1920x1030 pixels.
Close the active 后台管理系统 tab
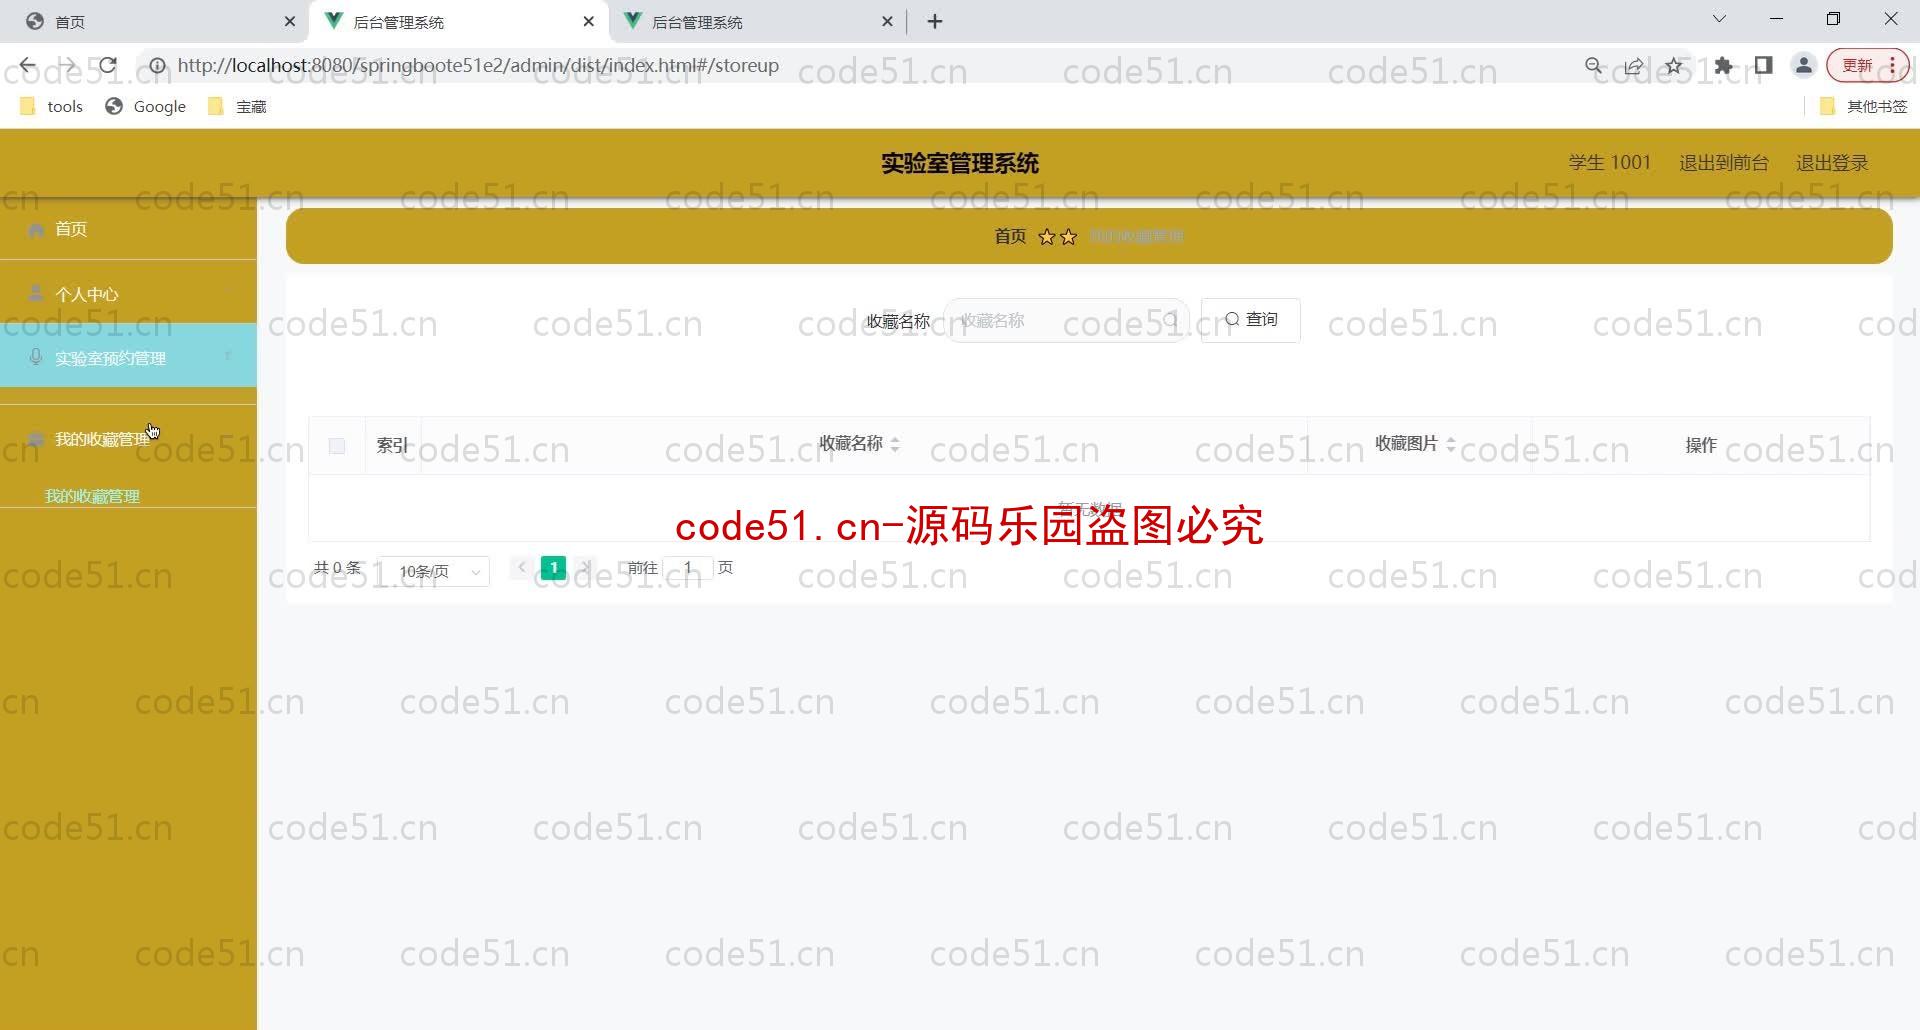588,21
